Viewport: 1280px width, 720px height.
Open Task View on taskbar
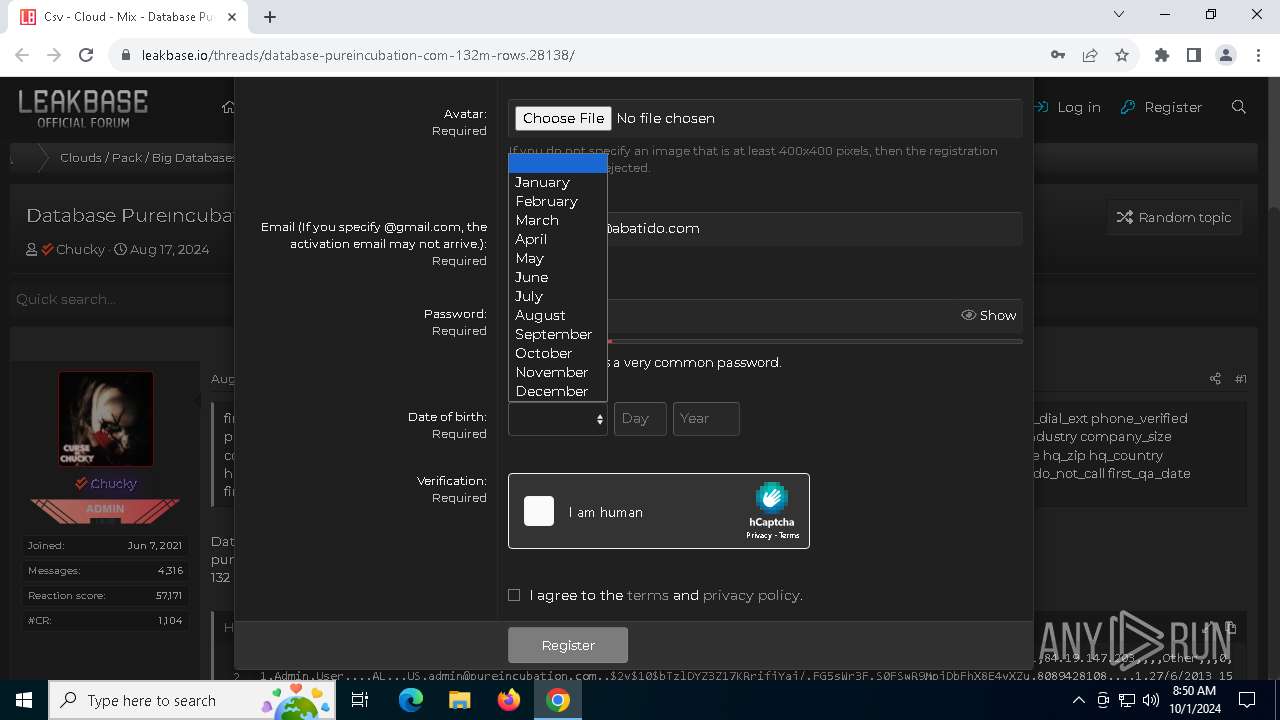(360, 700)
